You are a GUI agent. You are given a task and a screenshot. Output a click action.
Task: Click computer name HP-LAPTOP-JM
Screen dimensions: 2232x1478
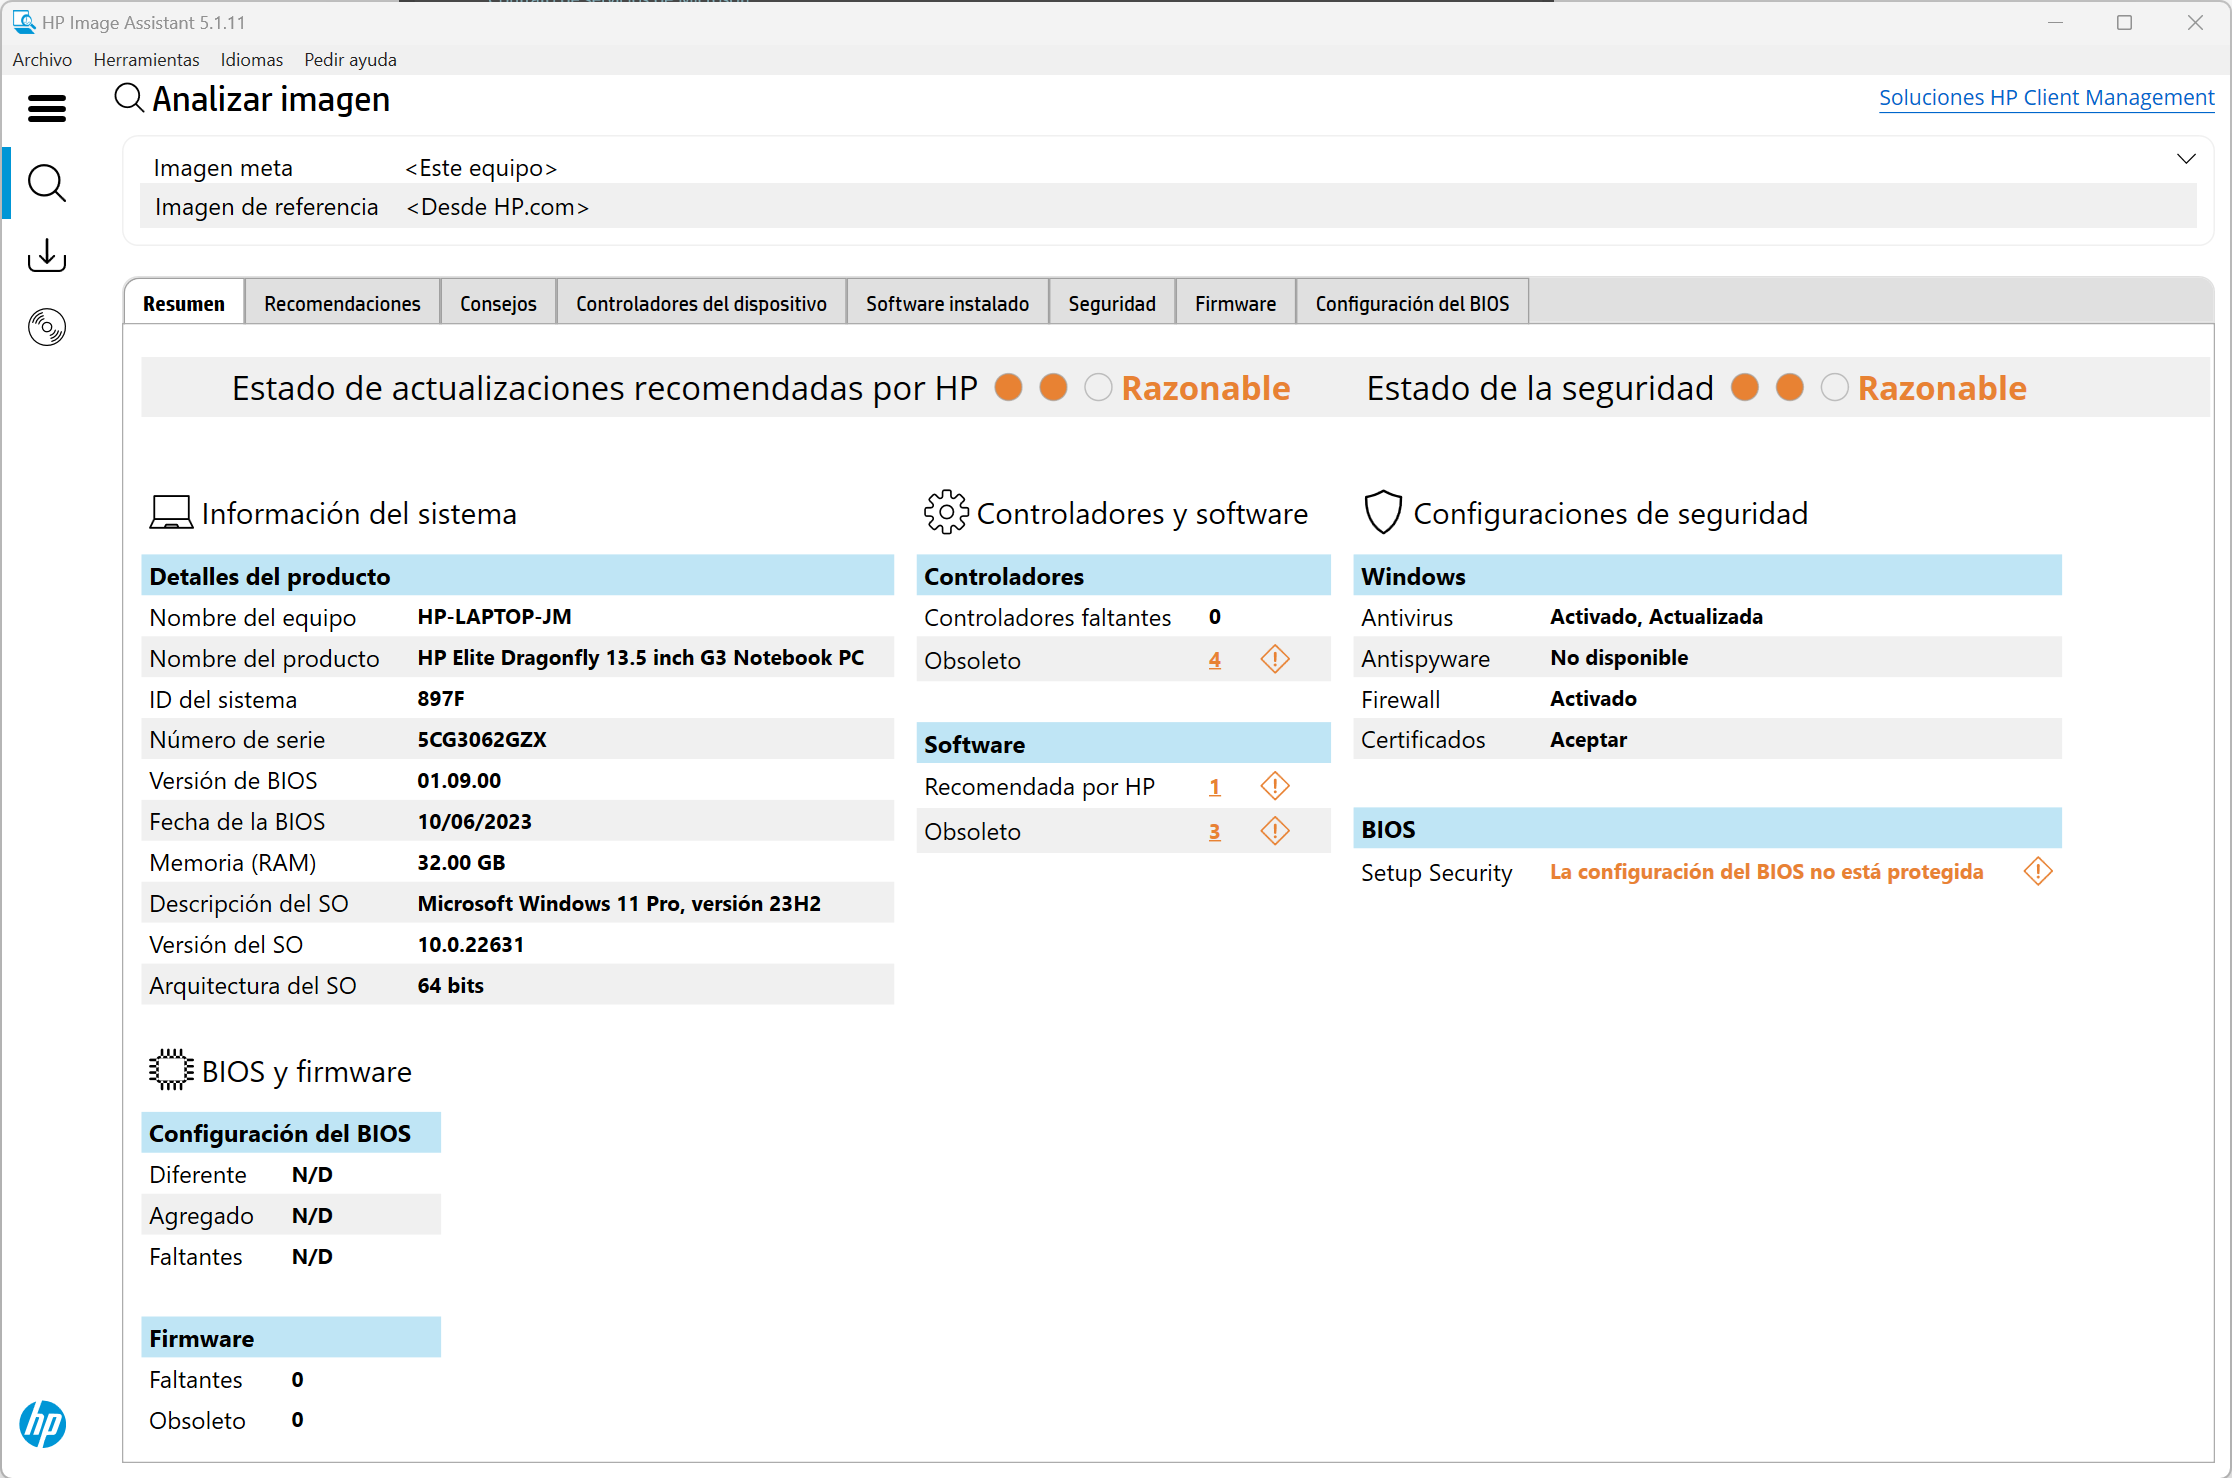494,616
